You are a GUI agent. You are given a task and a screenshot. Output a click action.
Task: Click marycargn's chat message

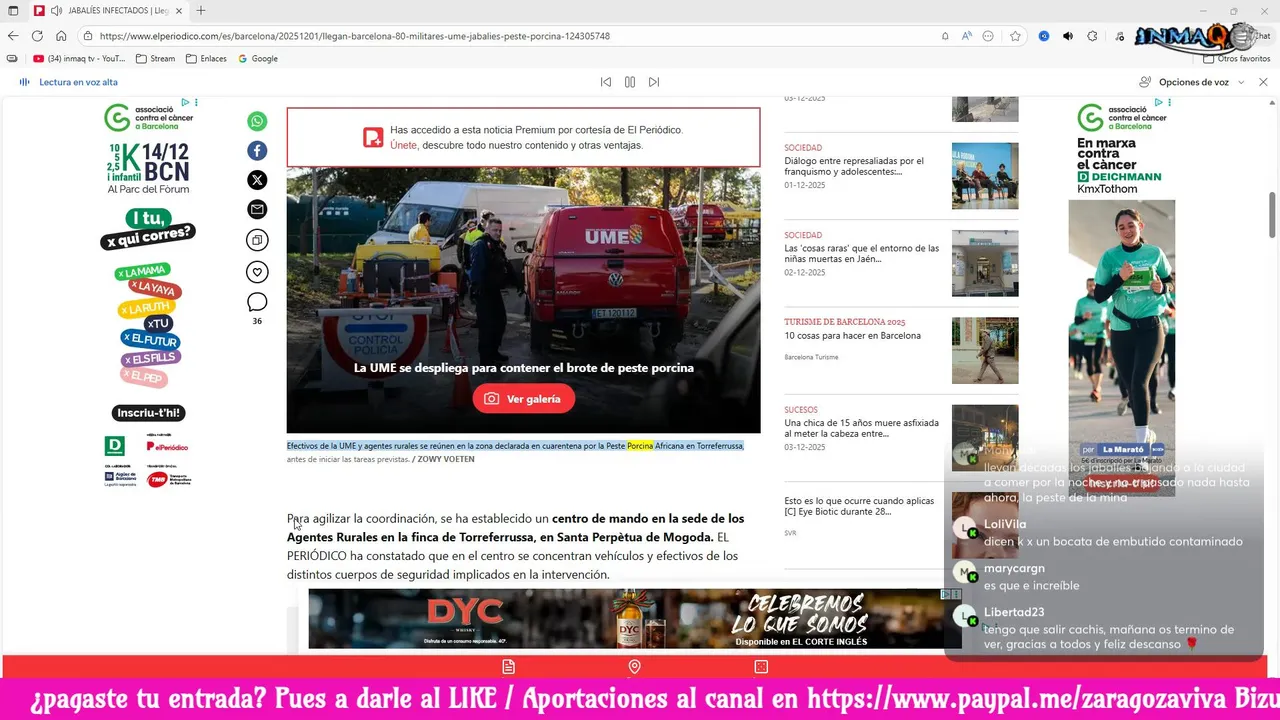(x=1031, y=586)
